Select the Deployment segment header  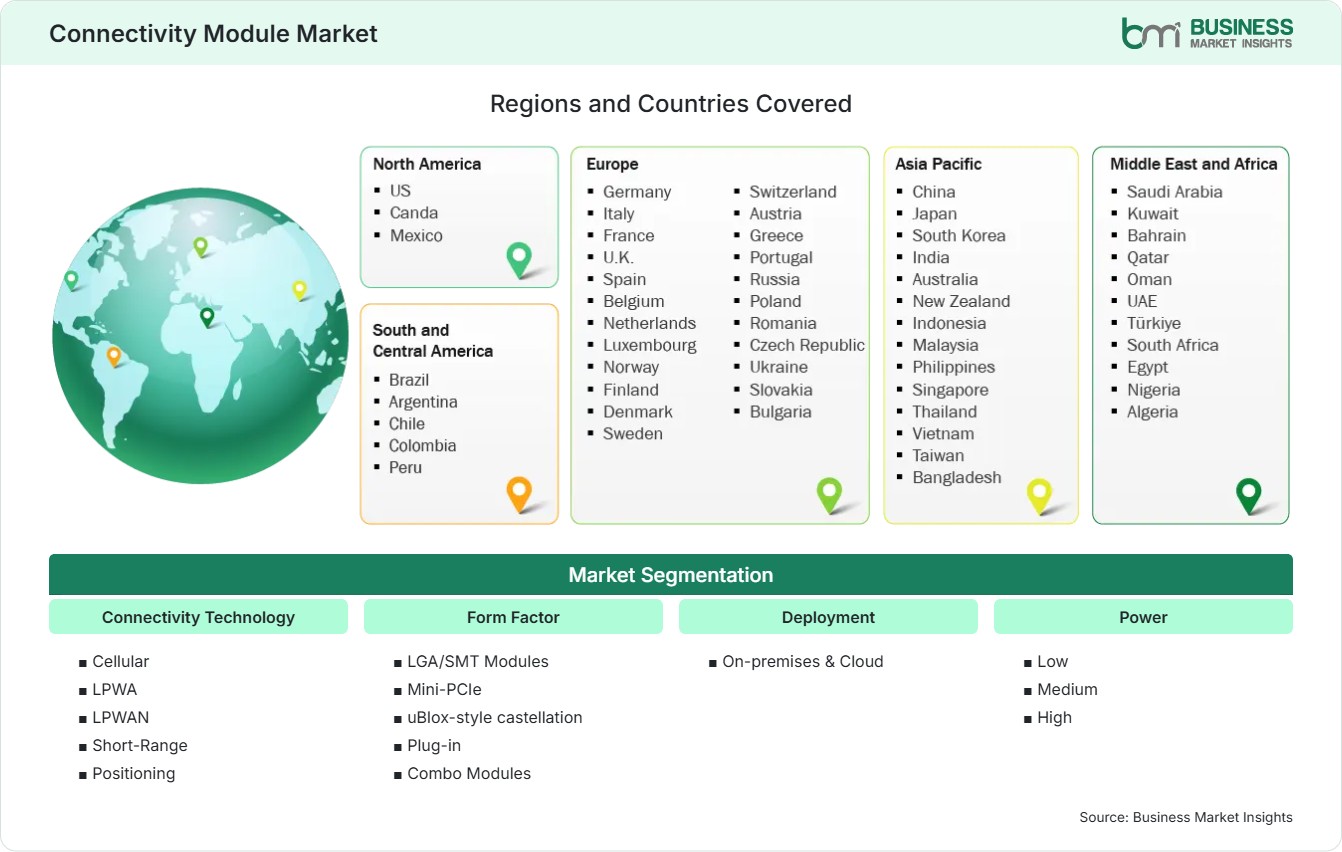click(x=828, y=617)
